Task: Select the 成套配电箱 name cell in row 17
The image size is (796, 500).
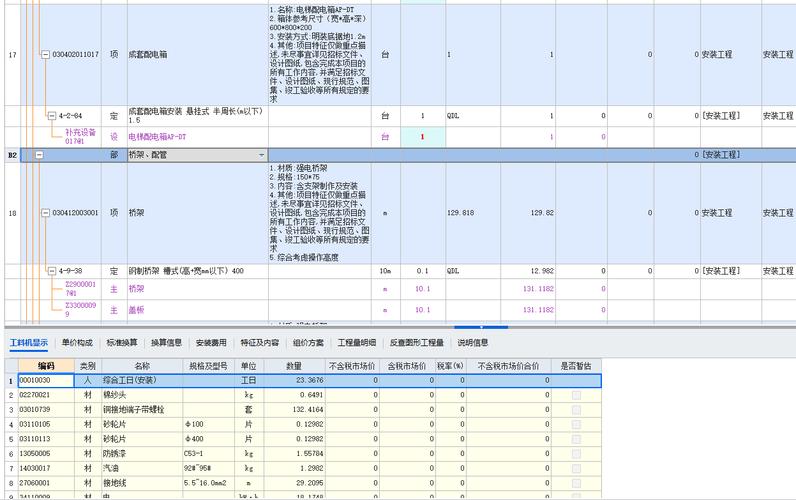Action: click(197, 54)
